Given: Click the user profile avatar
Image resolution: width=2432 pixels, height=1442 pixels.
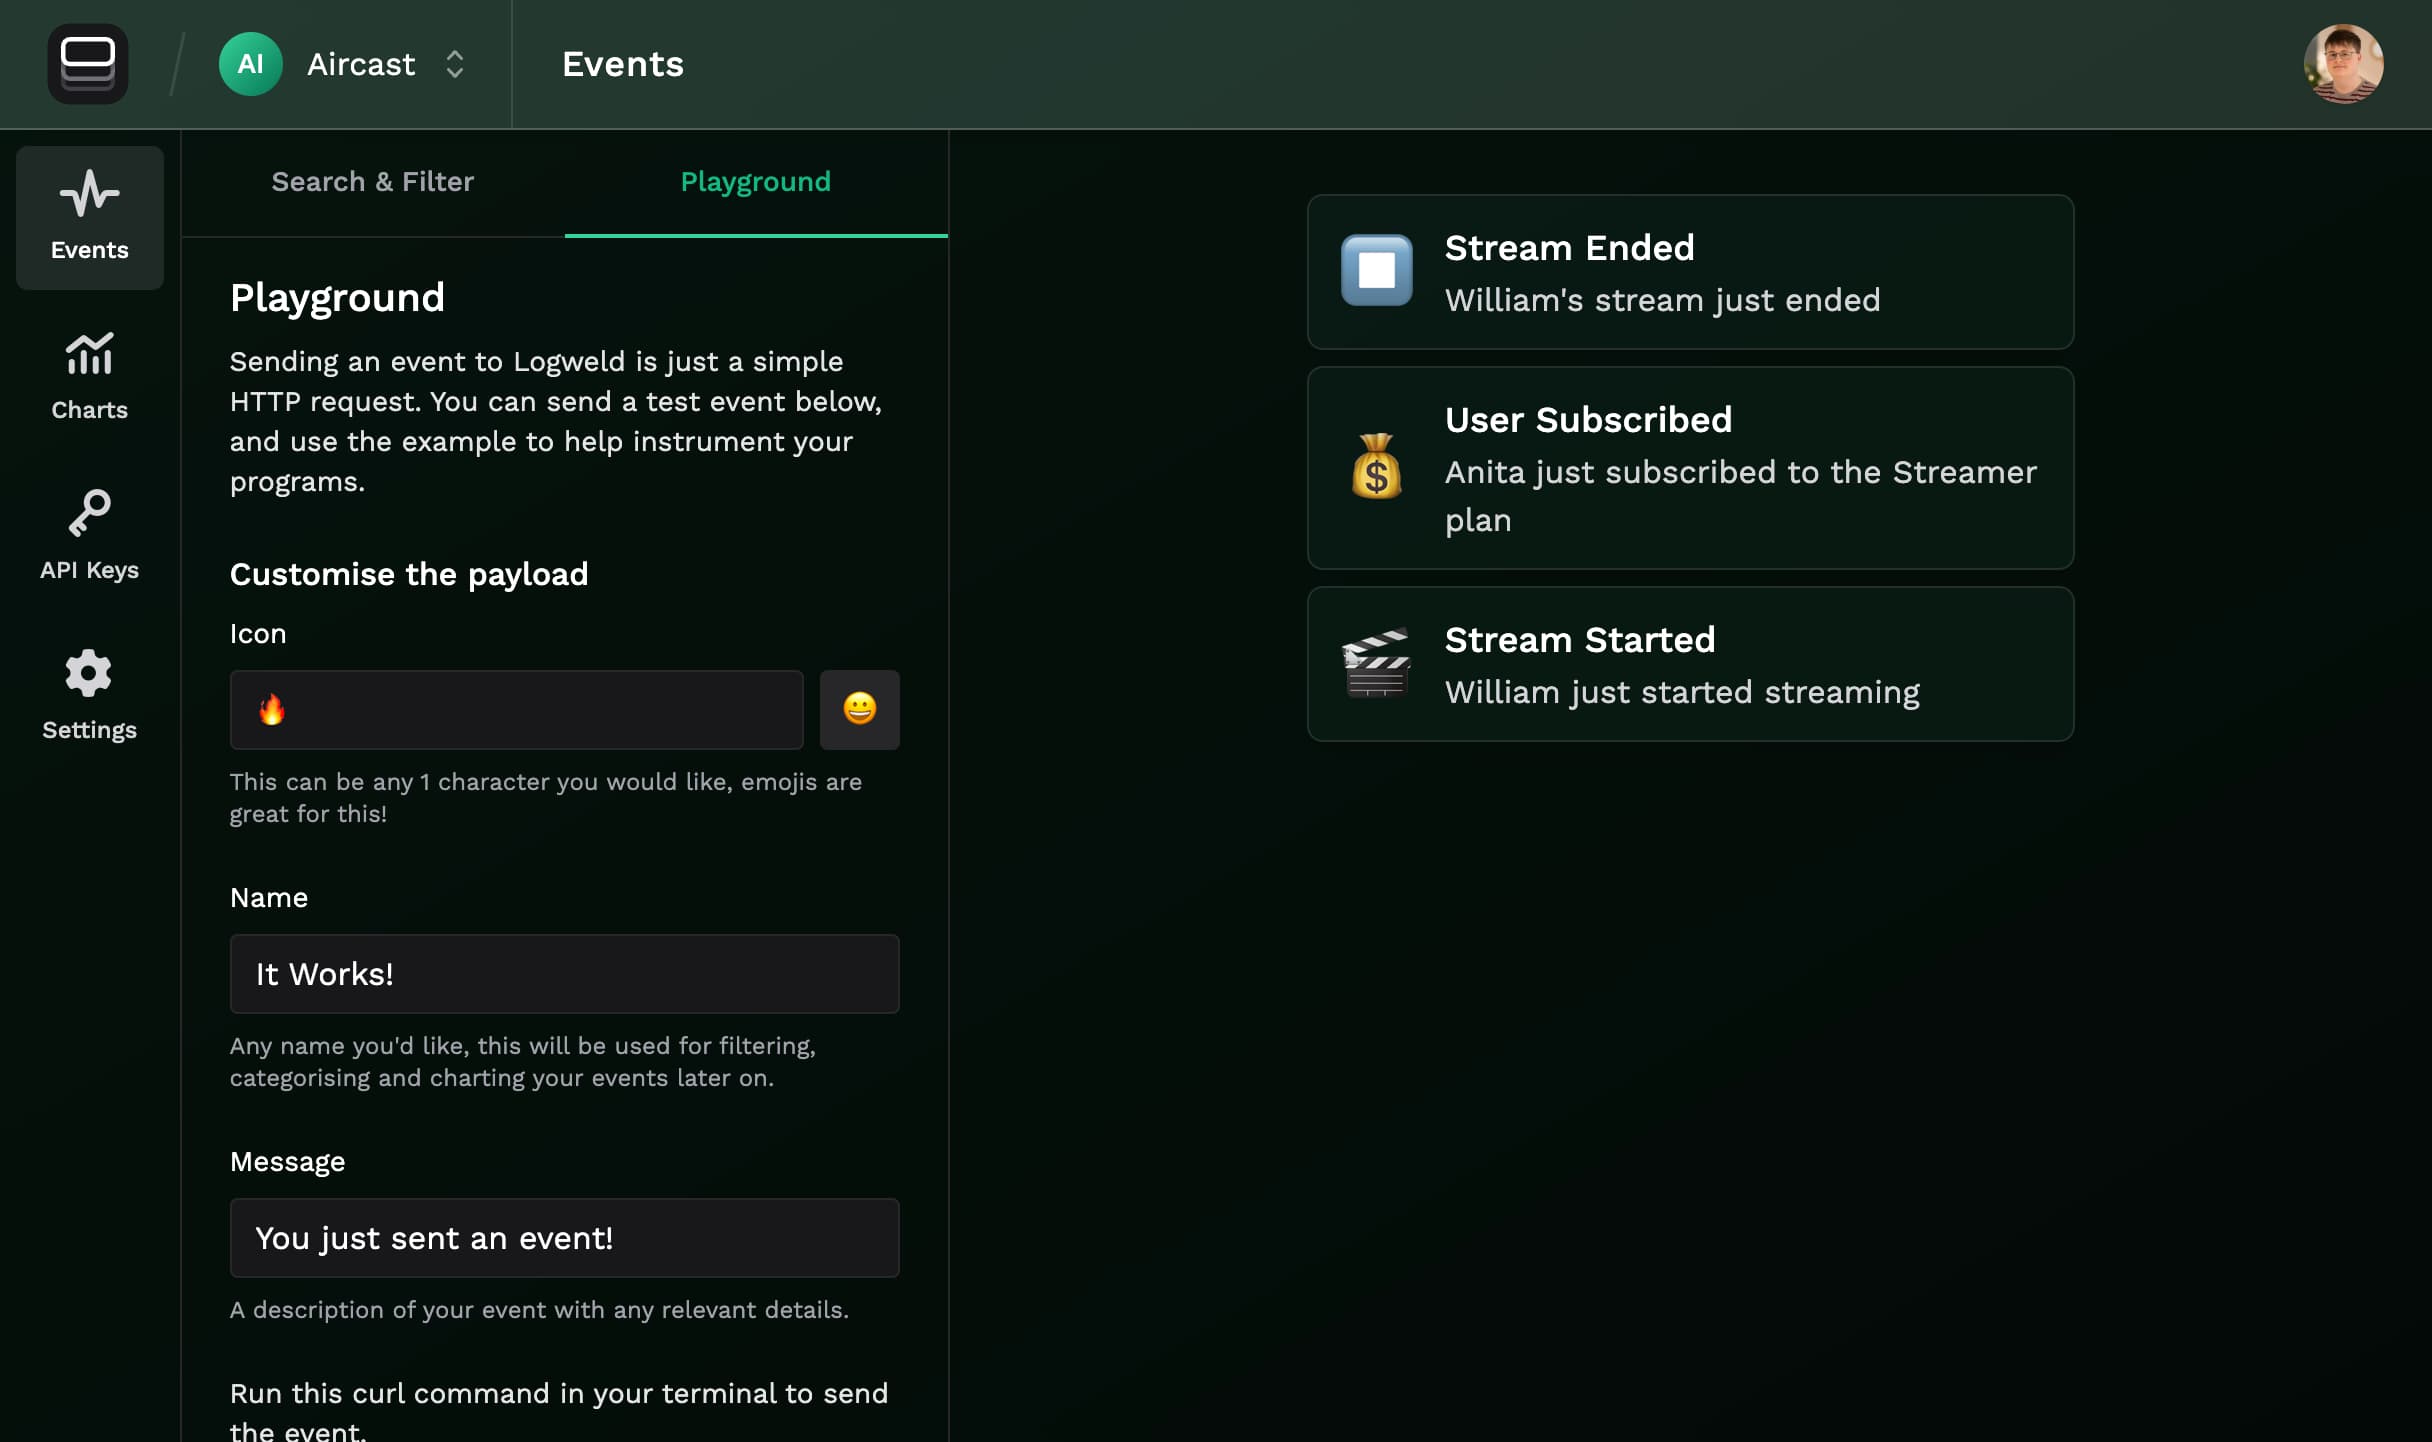Looking at the screenshot, I should 2344,64.
